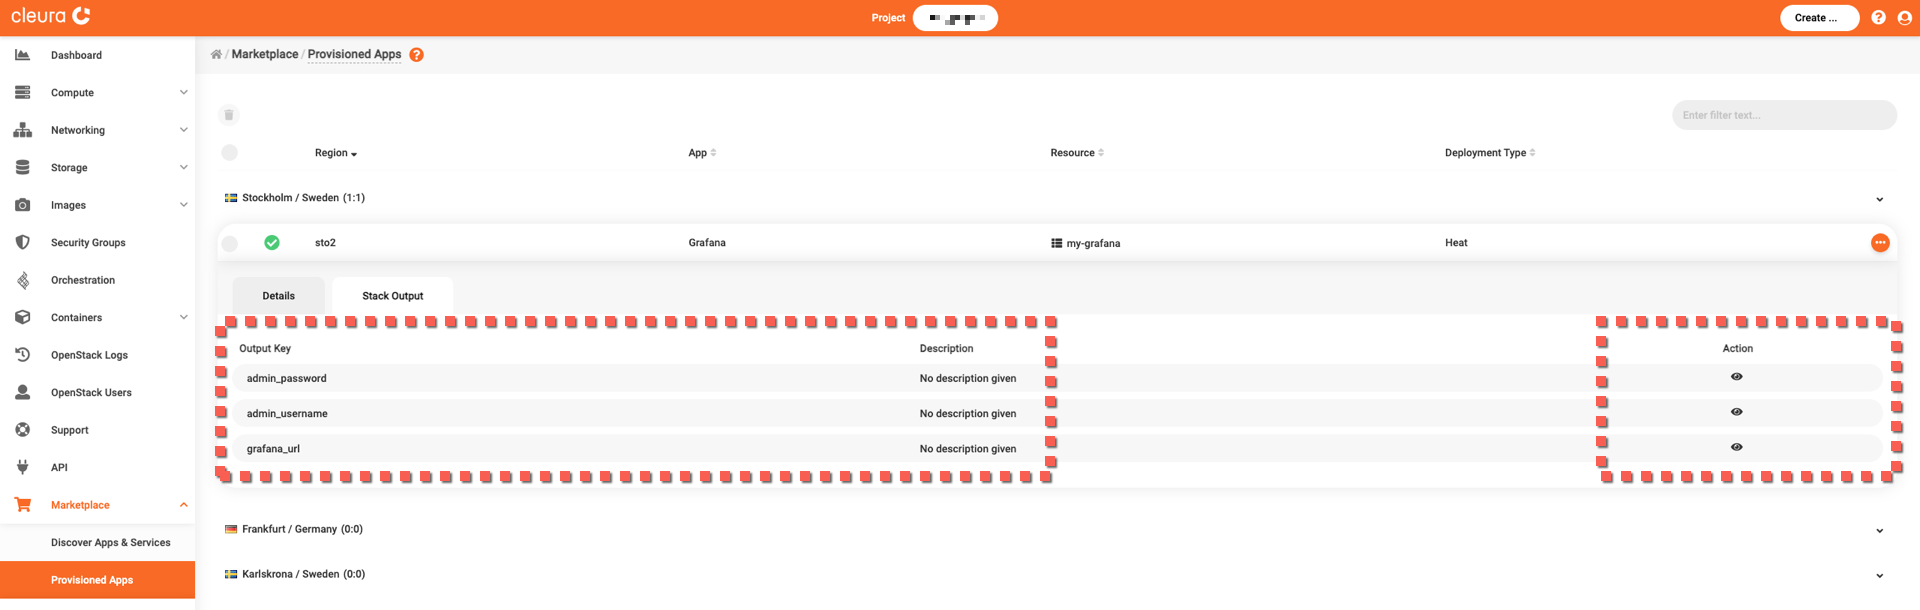Toggle the select-all checkbox in header
This screenshot has height=610, width=1920.
pos(230,153)
